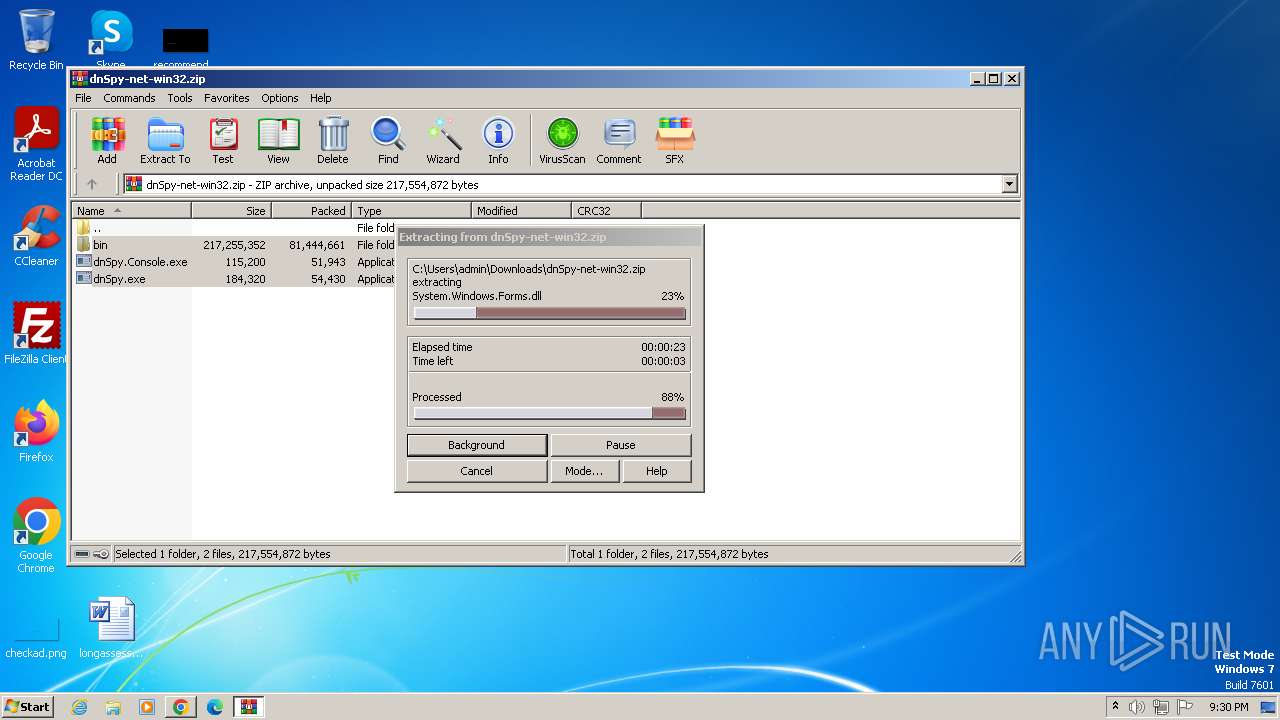Sort by the Name column header
Screen dimensions: 1280x720
131,210
